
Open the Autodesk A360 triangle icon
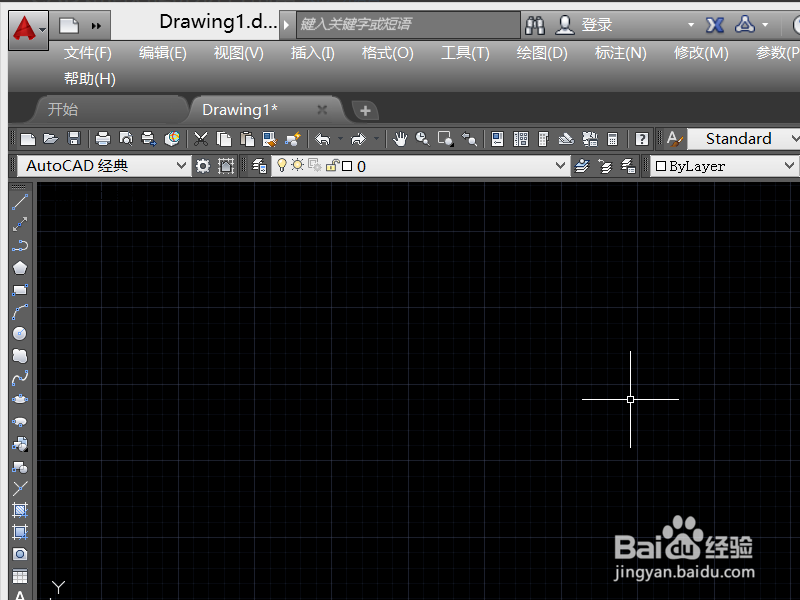tap(744, 24)
